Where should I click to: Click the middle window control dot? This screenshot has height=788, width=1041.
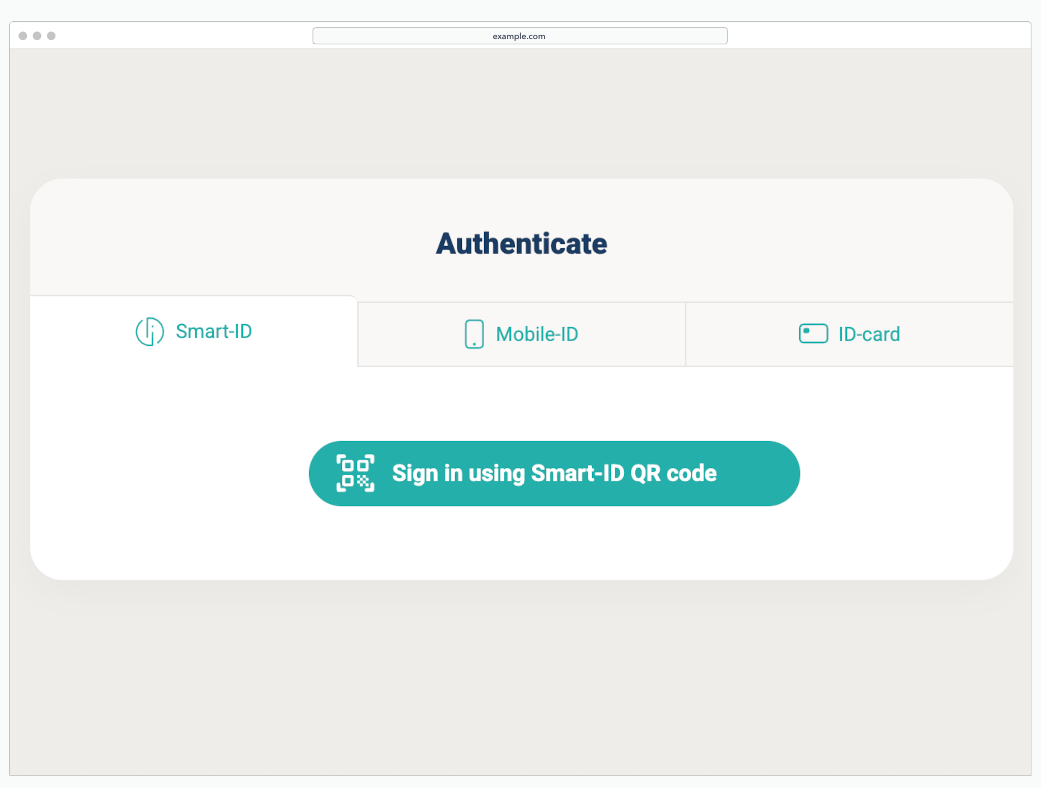coord(37,36)
